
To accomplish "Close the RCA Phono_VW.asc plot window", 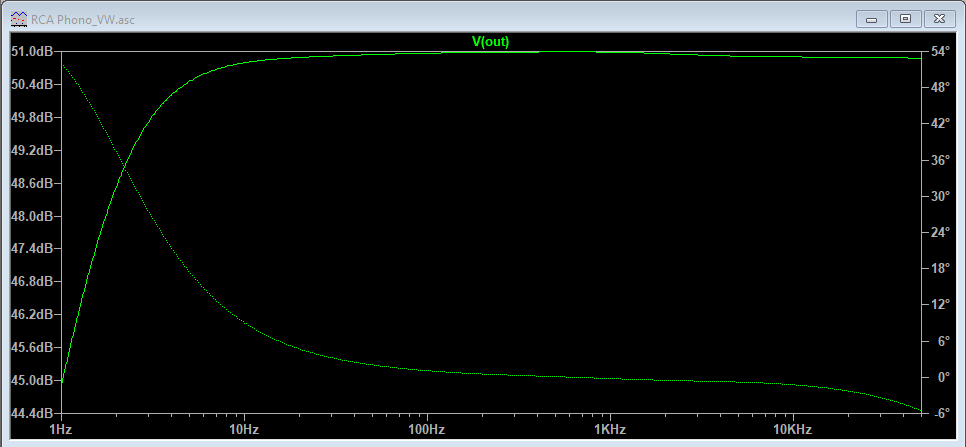I will [940, 19].
